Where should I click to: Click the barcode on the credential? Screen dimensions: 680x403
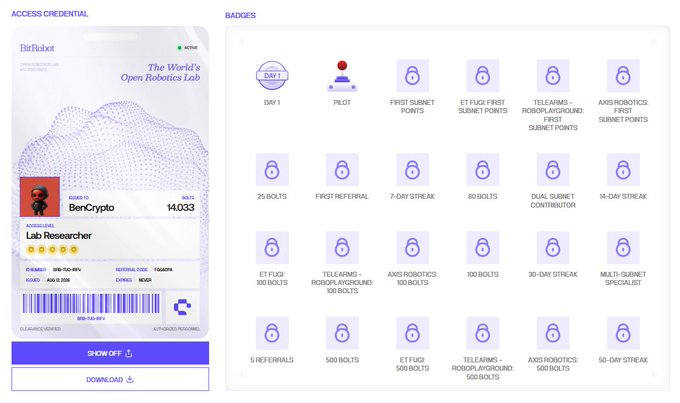tap(91, 303)
